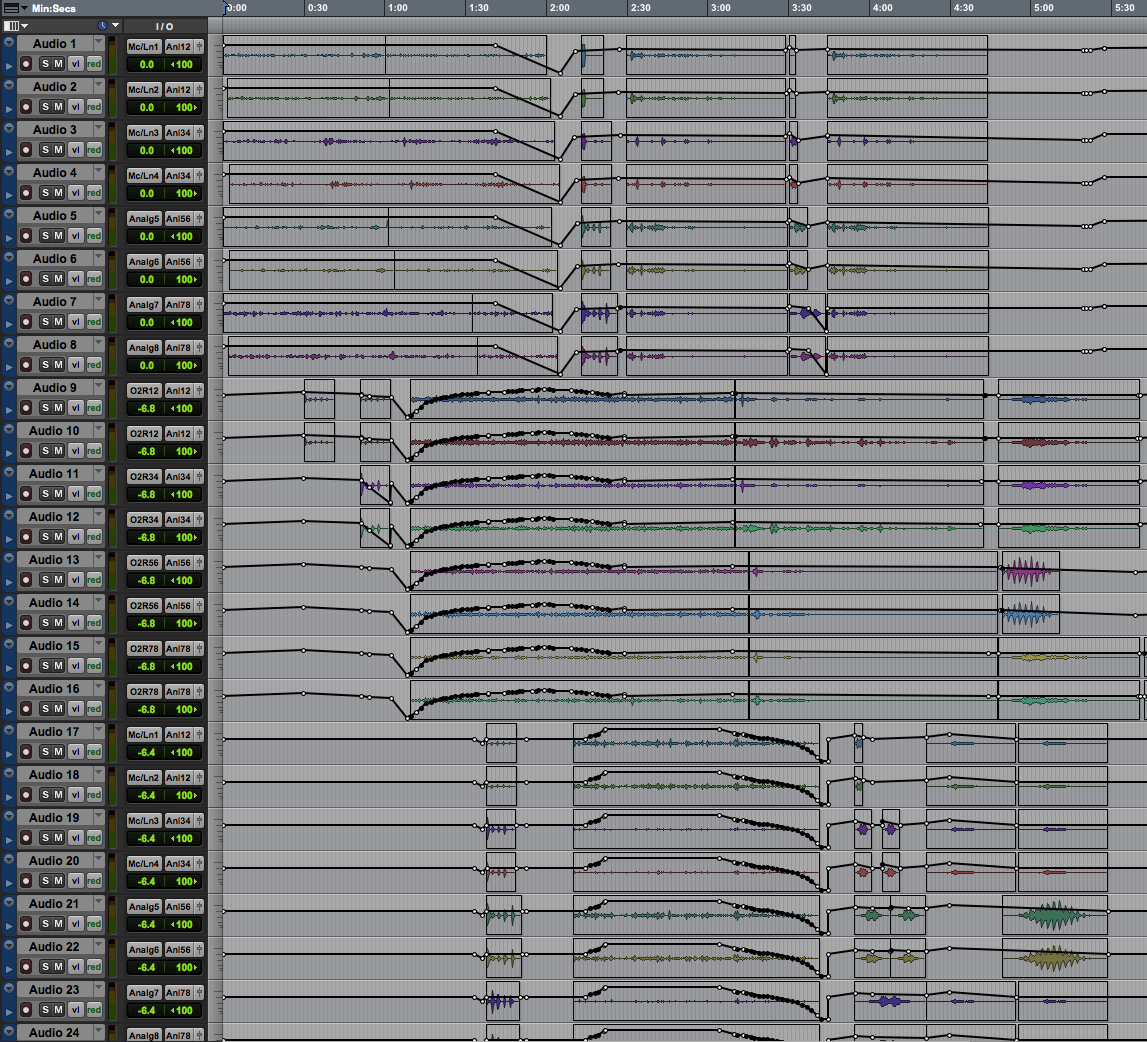Click the O2R56 input selector on Audio 14
Viewport: 1147px width, 1042px height.
tap(143, 605)
